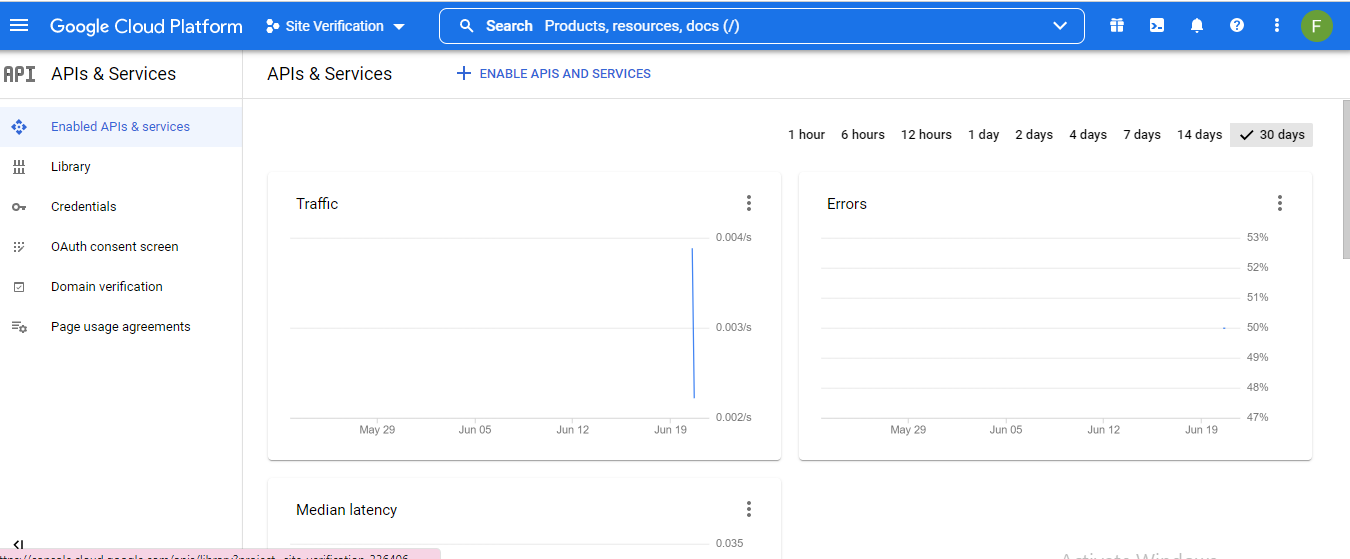Click the Credentials key icon
This screenshot has width=1350, height=559.
pyautogui.click(x=18, y=207)
